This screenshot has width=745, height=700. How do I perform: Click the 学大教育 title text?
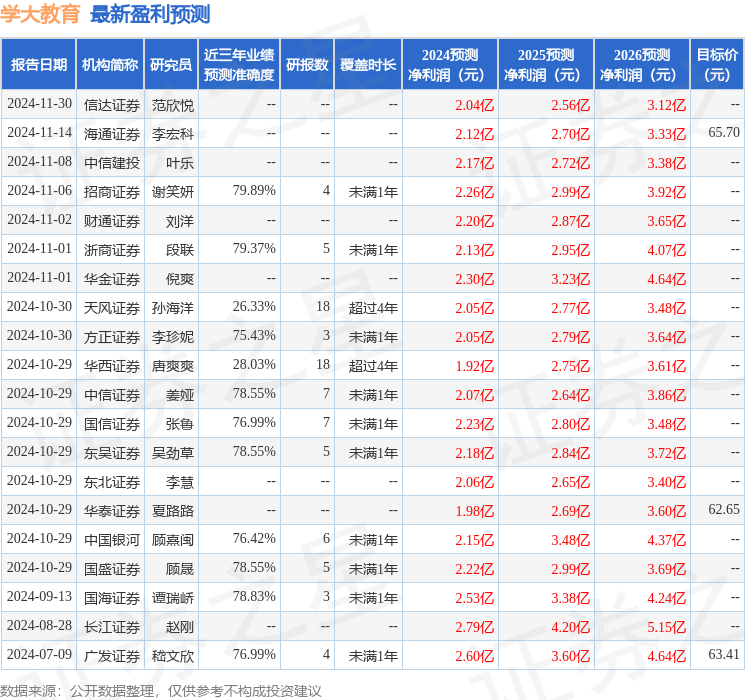[40, 14]
